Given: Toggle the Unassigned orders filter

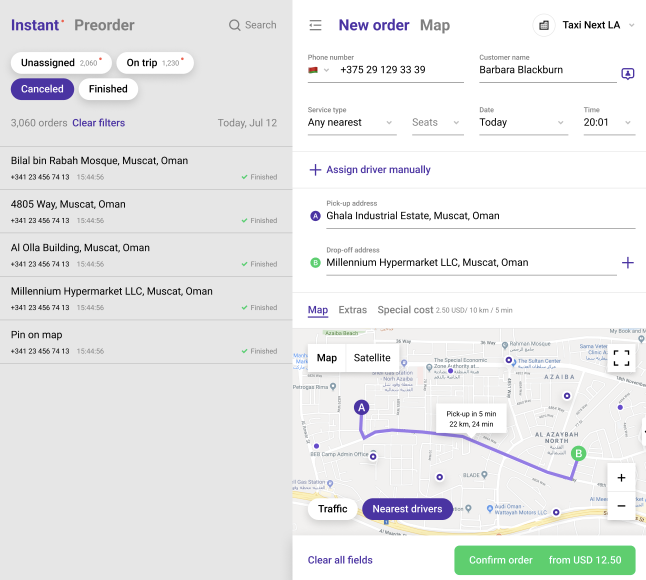Looking at the screenshot, I should click(x=61, y=63).
